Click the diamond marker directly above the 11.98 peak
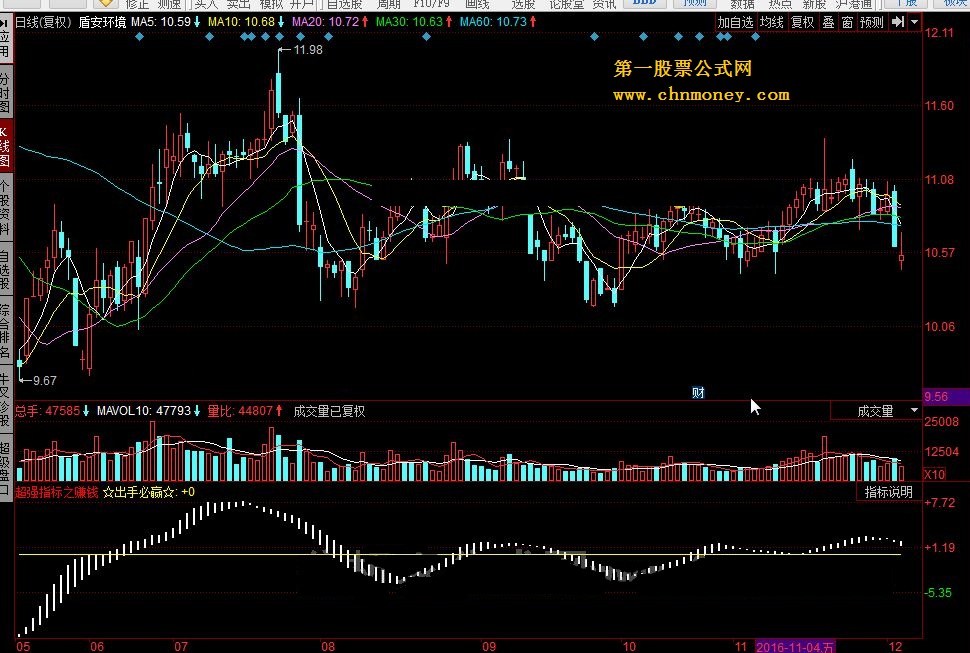Screen dimensions: 970x653 280,37
